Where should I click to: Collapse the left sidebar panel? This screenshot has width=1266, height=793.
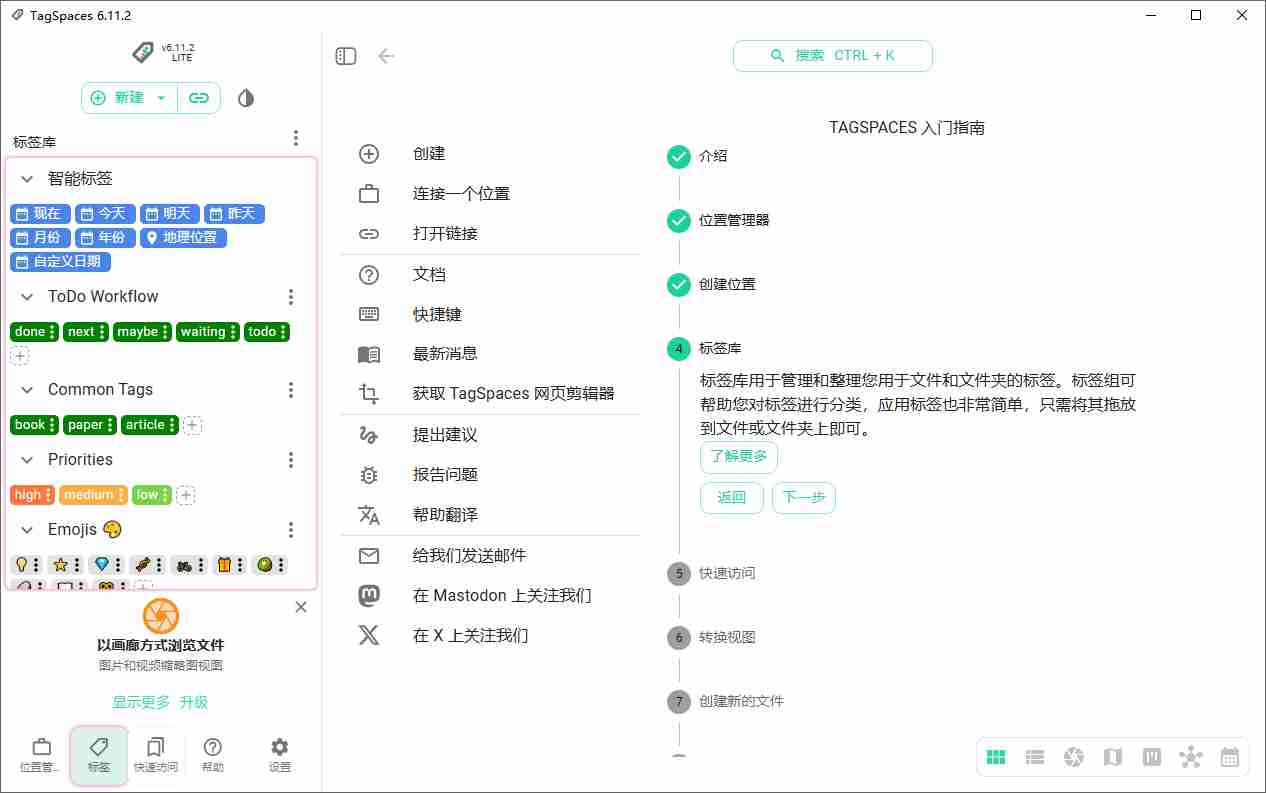[x=345, y=56]
